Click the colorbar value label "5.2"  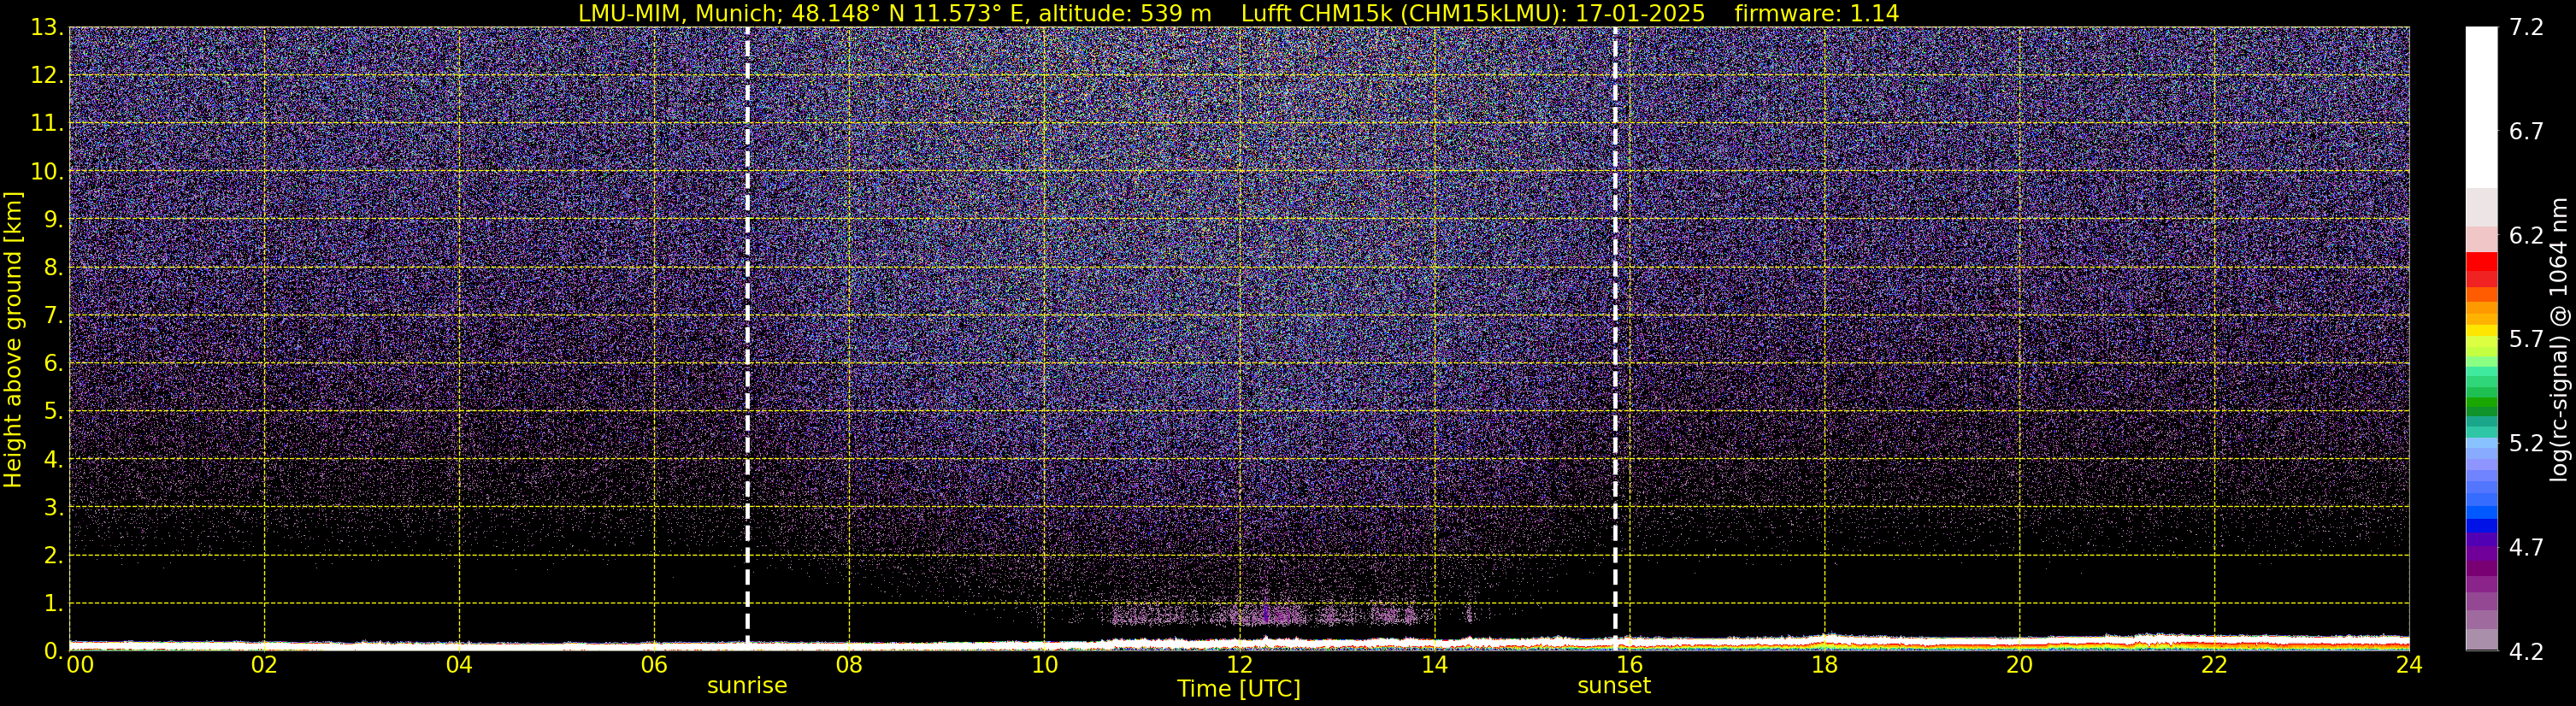[2526, 443]
